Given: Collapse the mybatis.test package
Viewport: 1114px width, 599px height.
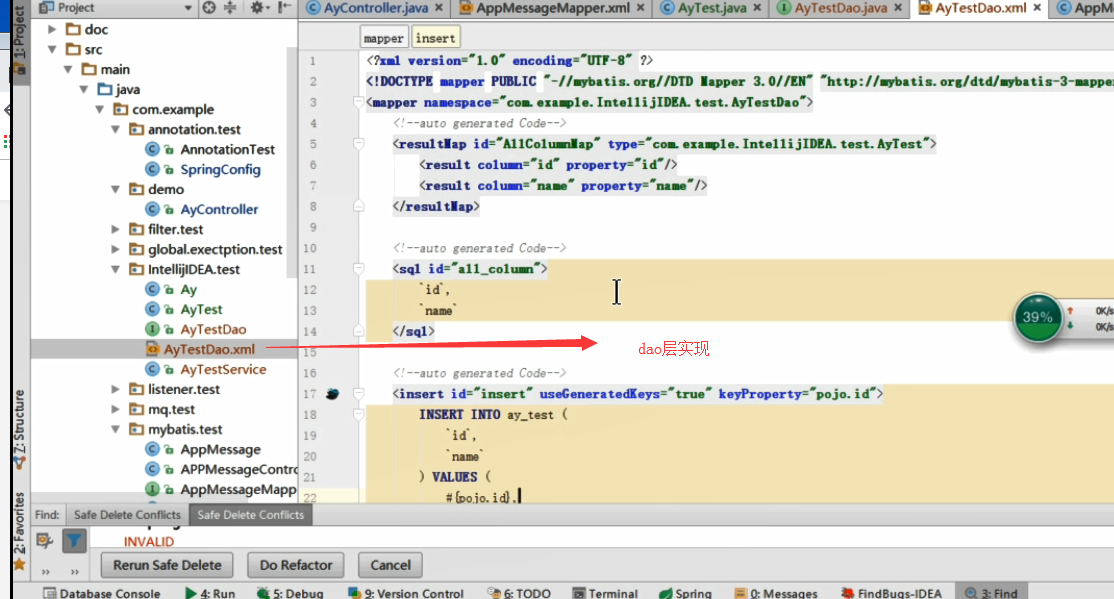Looking at the screenshot, I should (116, 429).
